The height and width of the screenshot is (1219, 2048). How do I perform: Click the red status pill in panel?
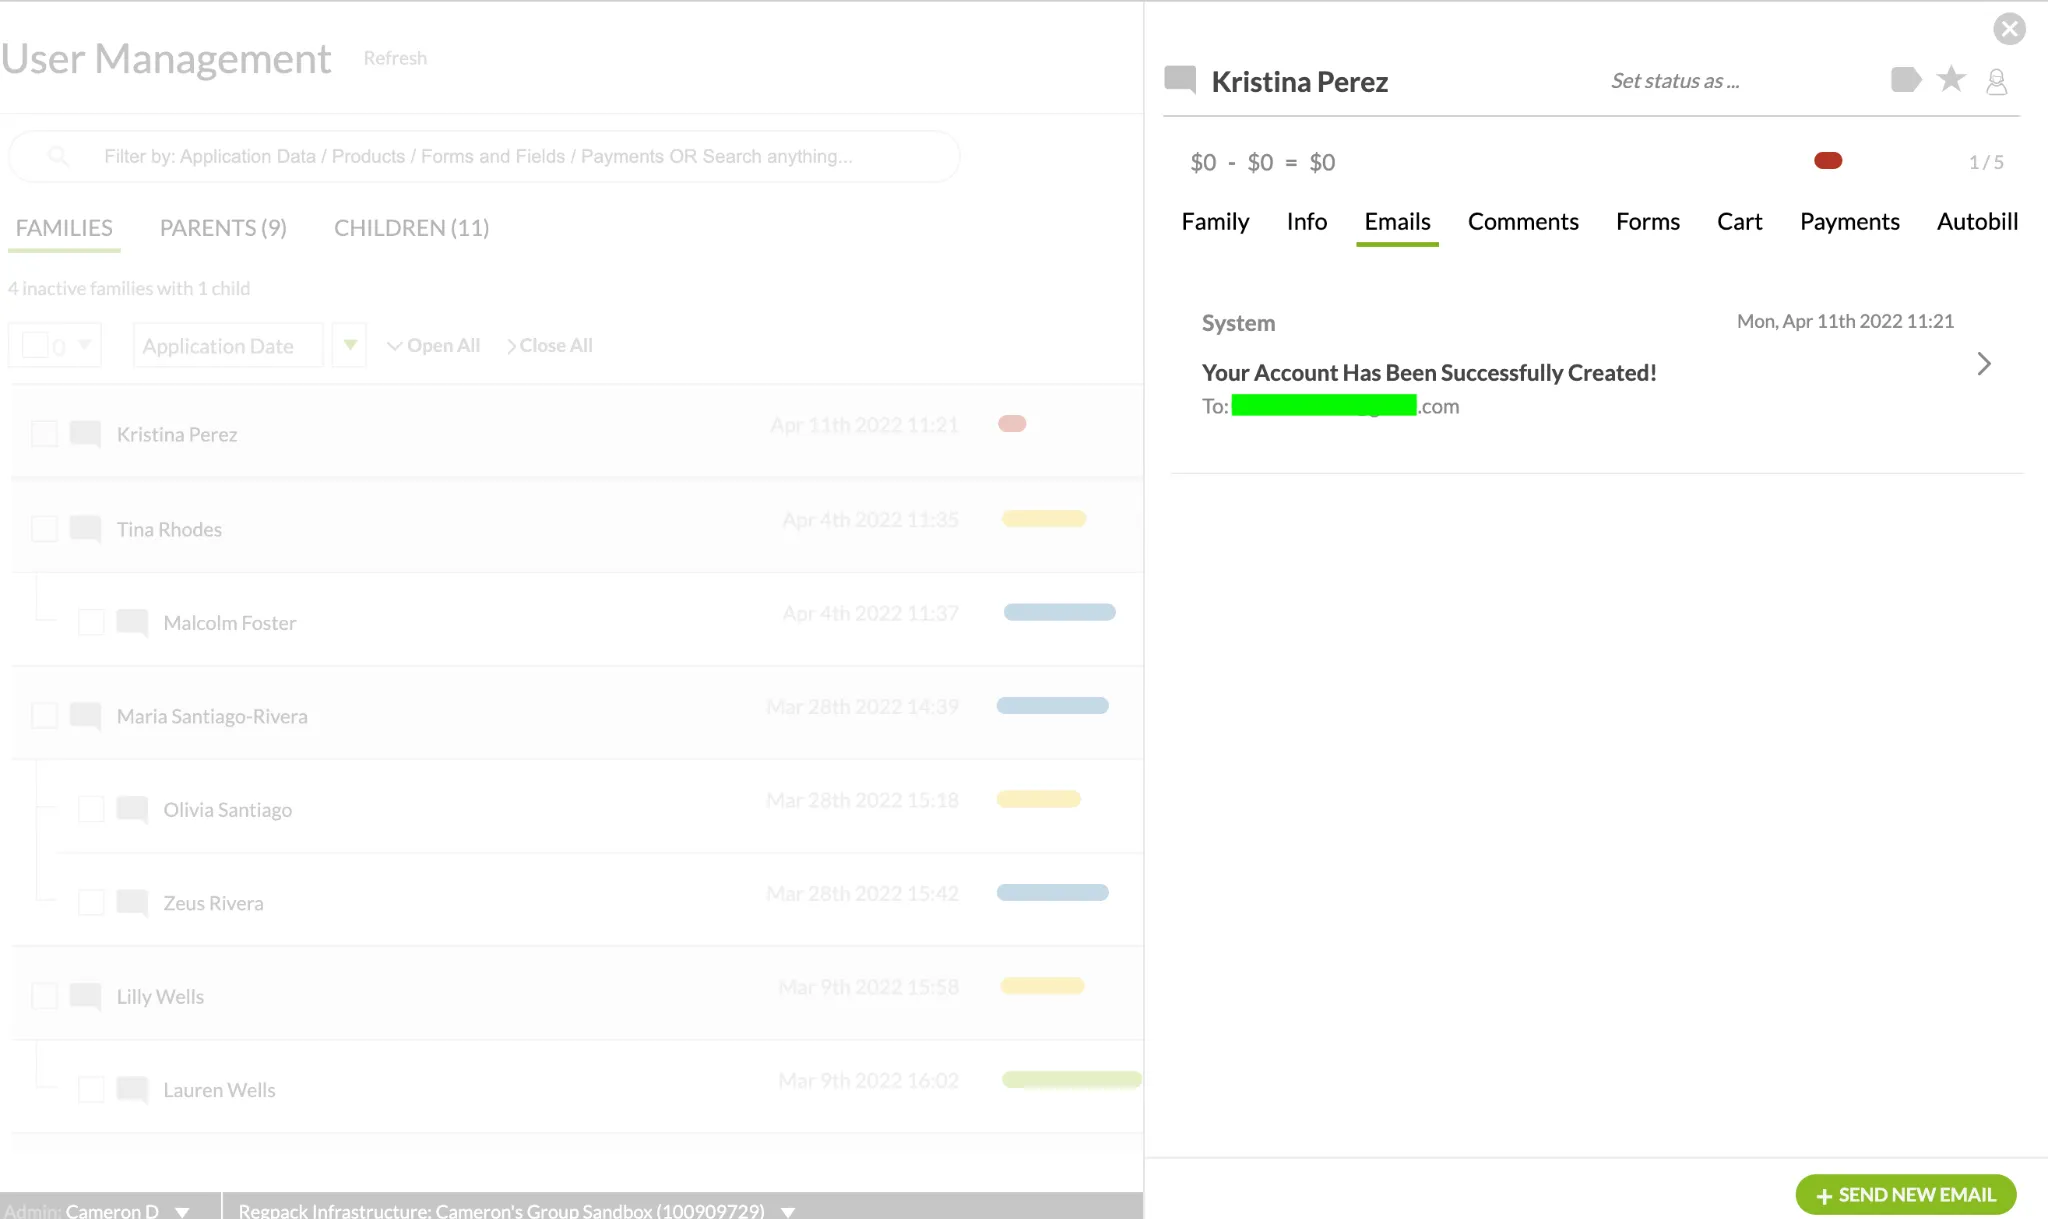1828,161
